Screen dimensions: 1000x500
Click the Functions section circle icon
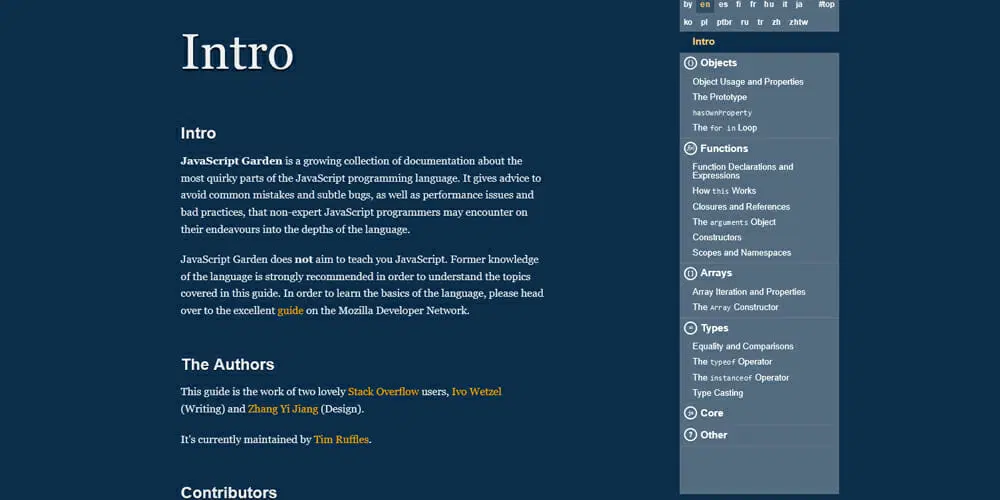[690, 148]
